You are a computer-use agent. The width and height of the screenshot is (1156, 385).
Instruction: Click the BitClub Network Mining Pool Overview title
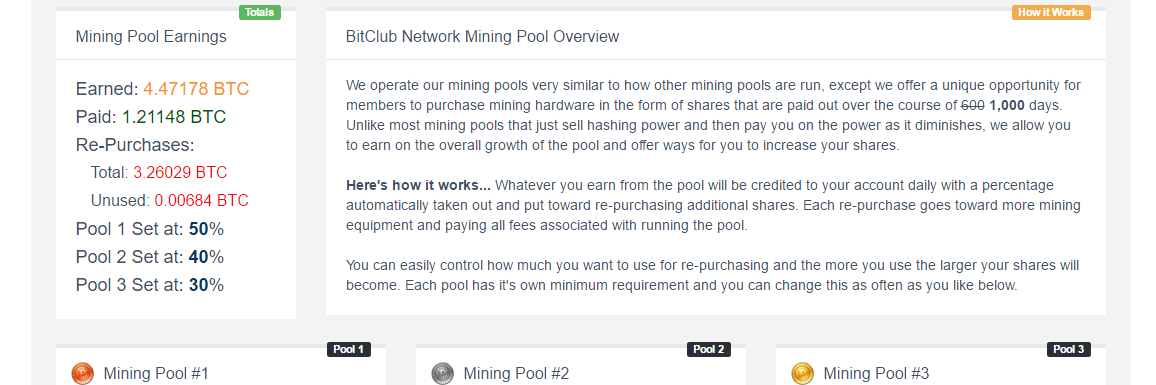(x=482, y=37)
